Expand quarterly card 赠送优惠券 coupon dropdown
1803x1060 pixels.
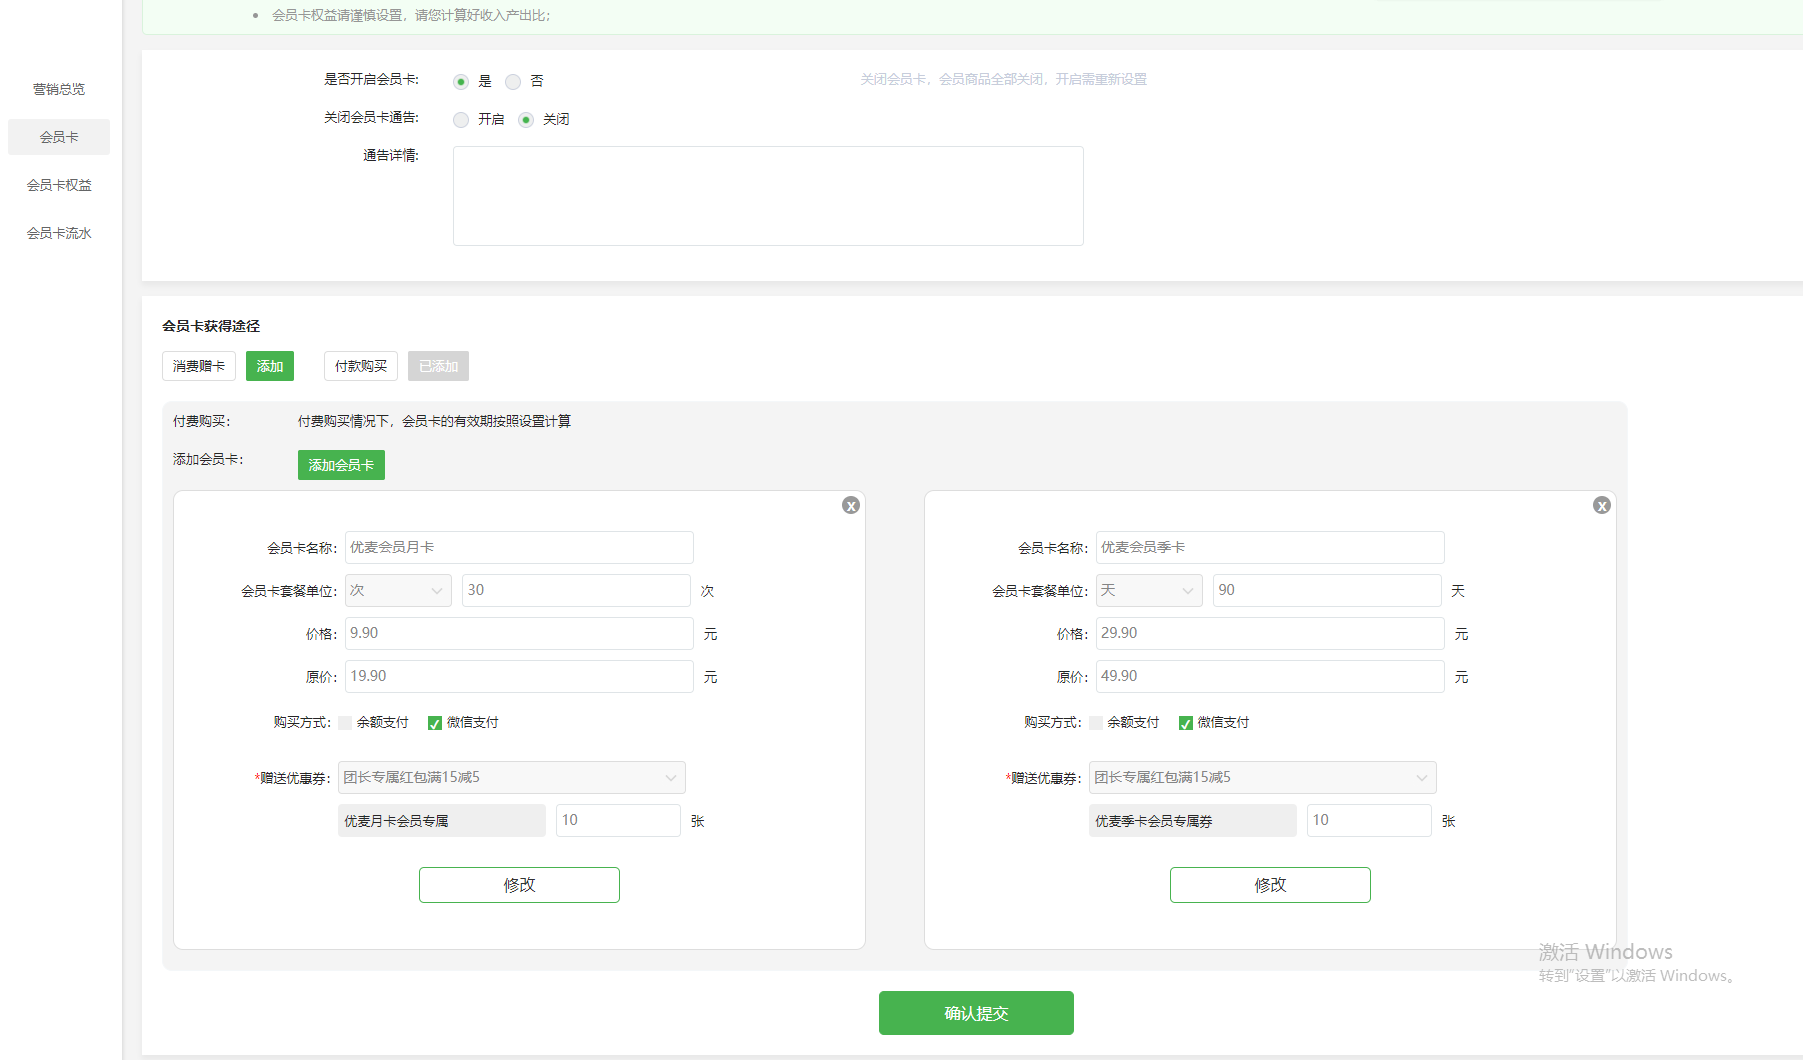click(x=1262, y=778)
